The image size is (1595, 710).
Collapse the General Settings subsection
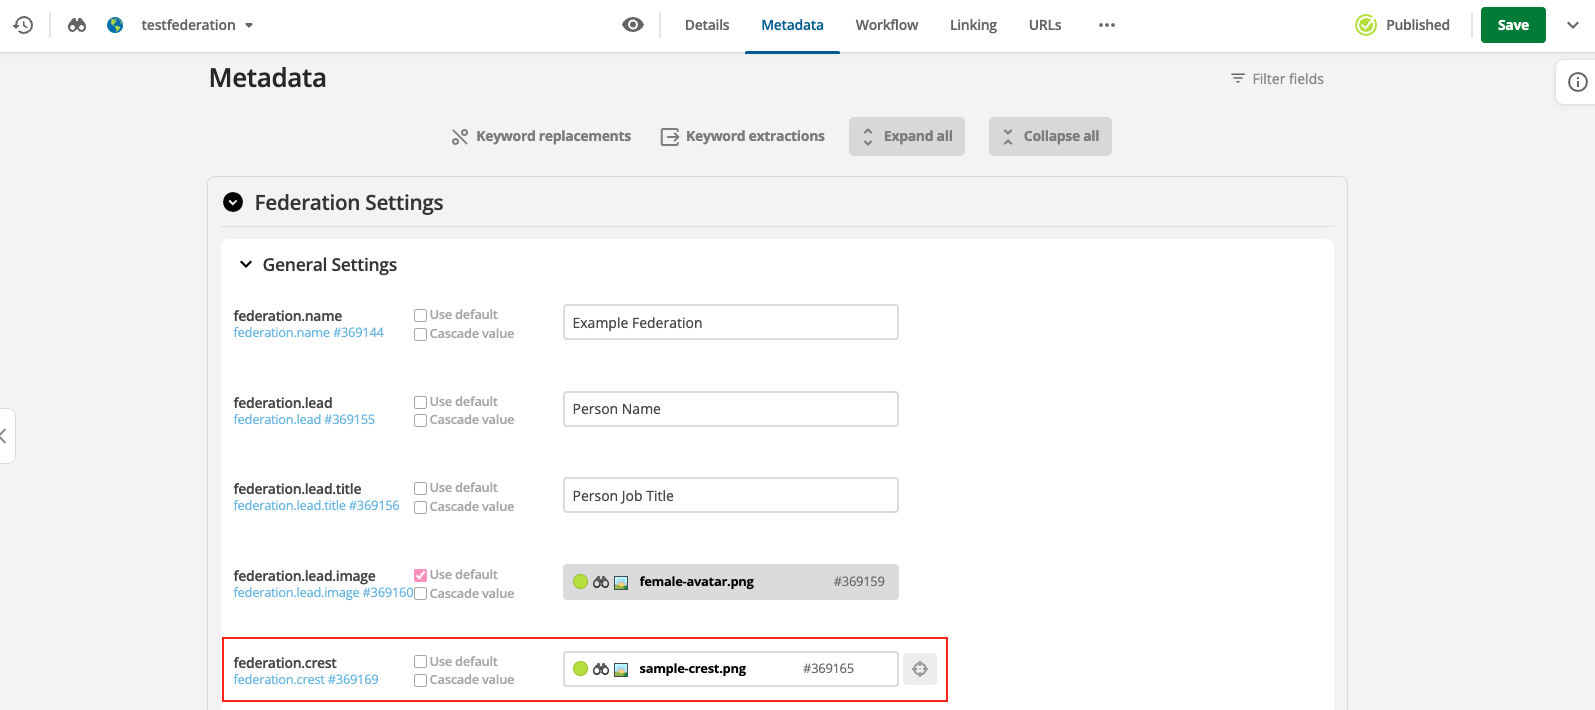point(246,265)
